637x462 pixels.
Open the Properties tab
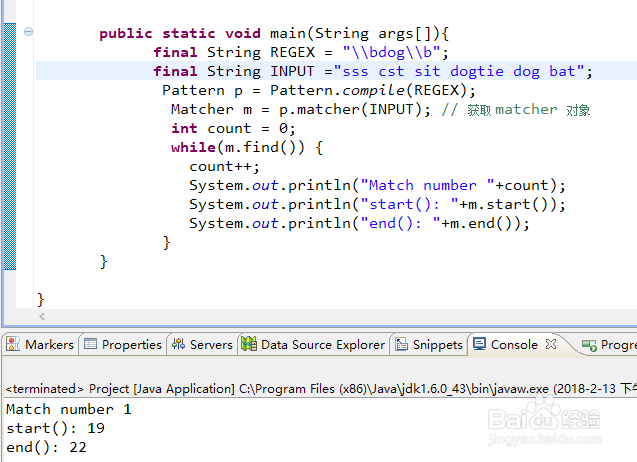123,345
